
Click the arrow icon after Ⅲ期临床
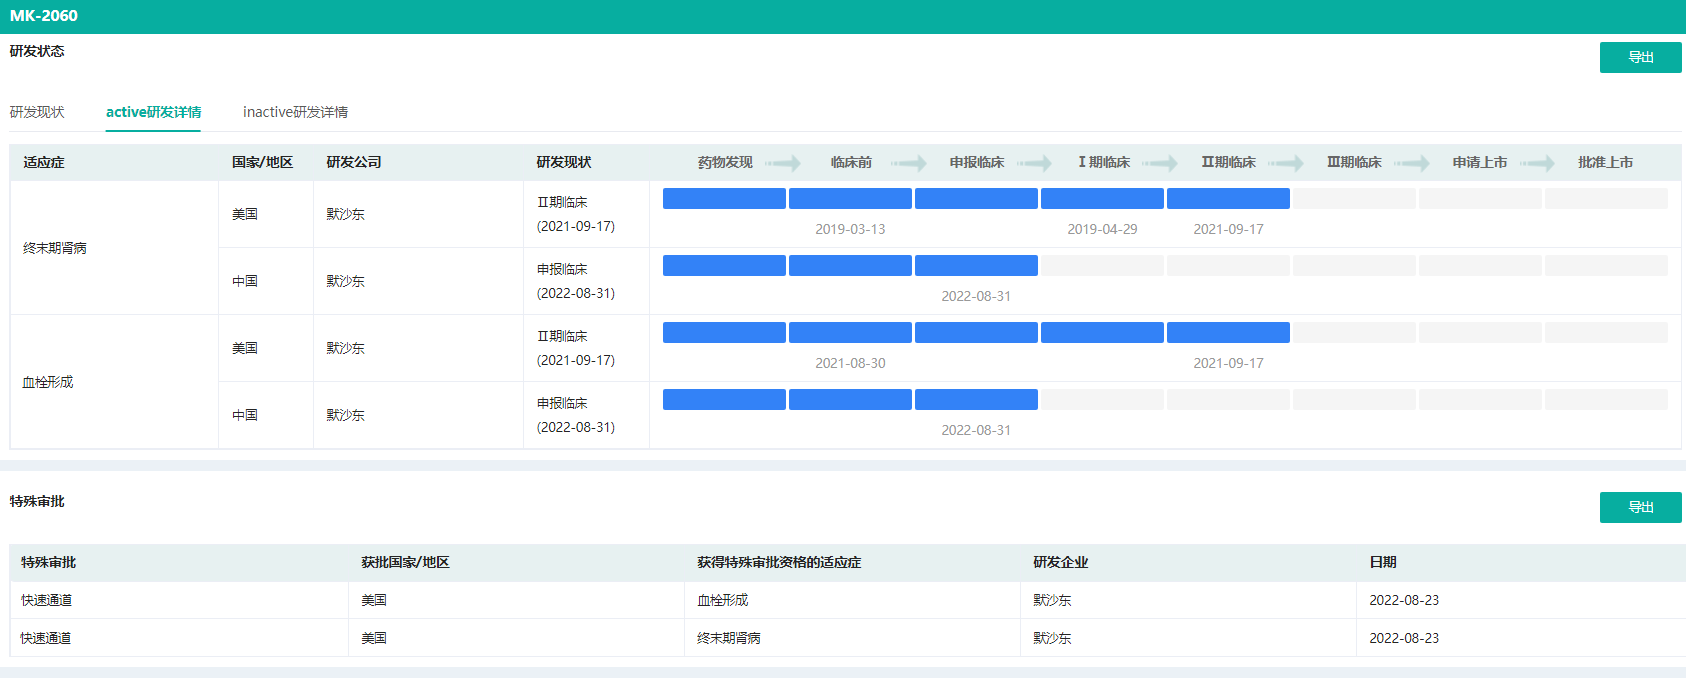tap(1412, 163)
